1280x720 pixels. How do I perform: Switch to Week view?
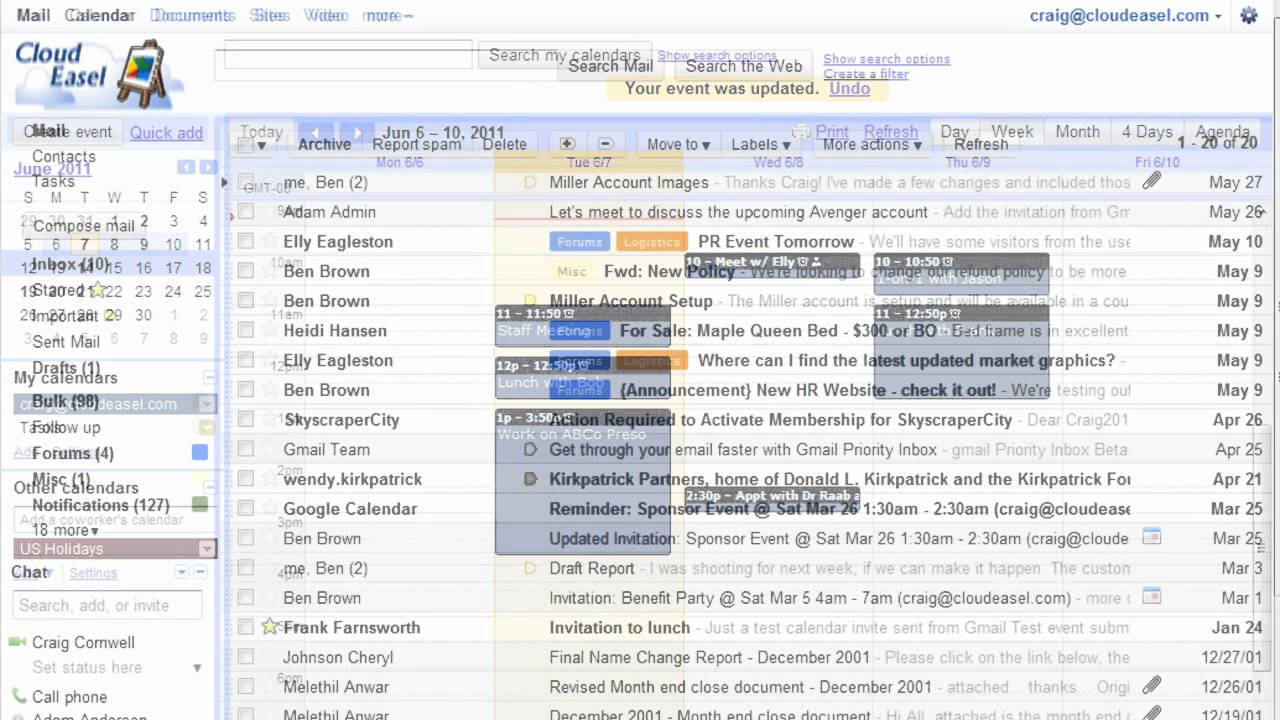click(x=1012, y=132)
